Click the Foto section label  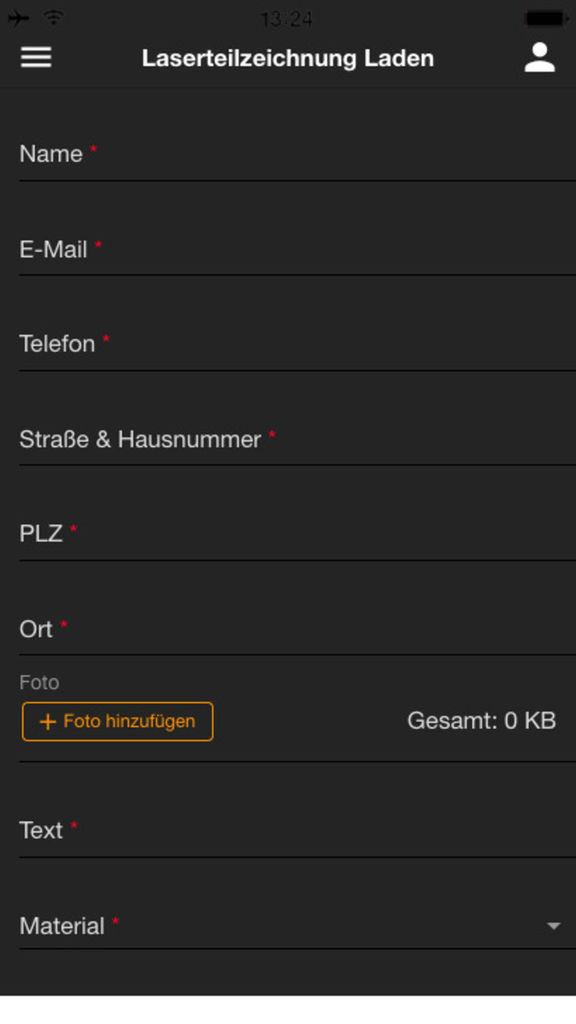point(39,682)
